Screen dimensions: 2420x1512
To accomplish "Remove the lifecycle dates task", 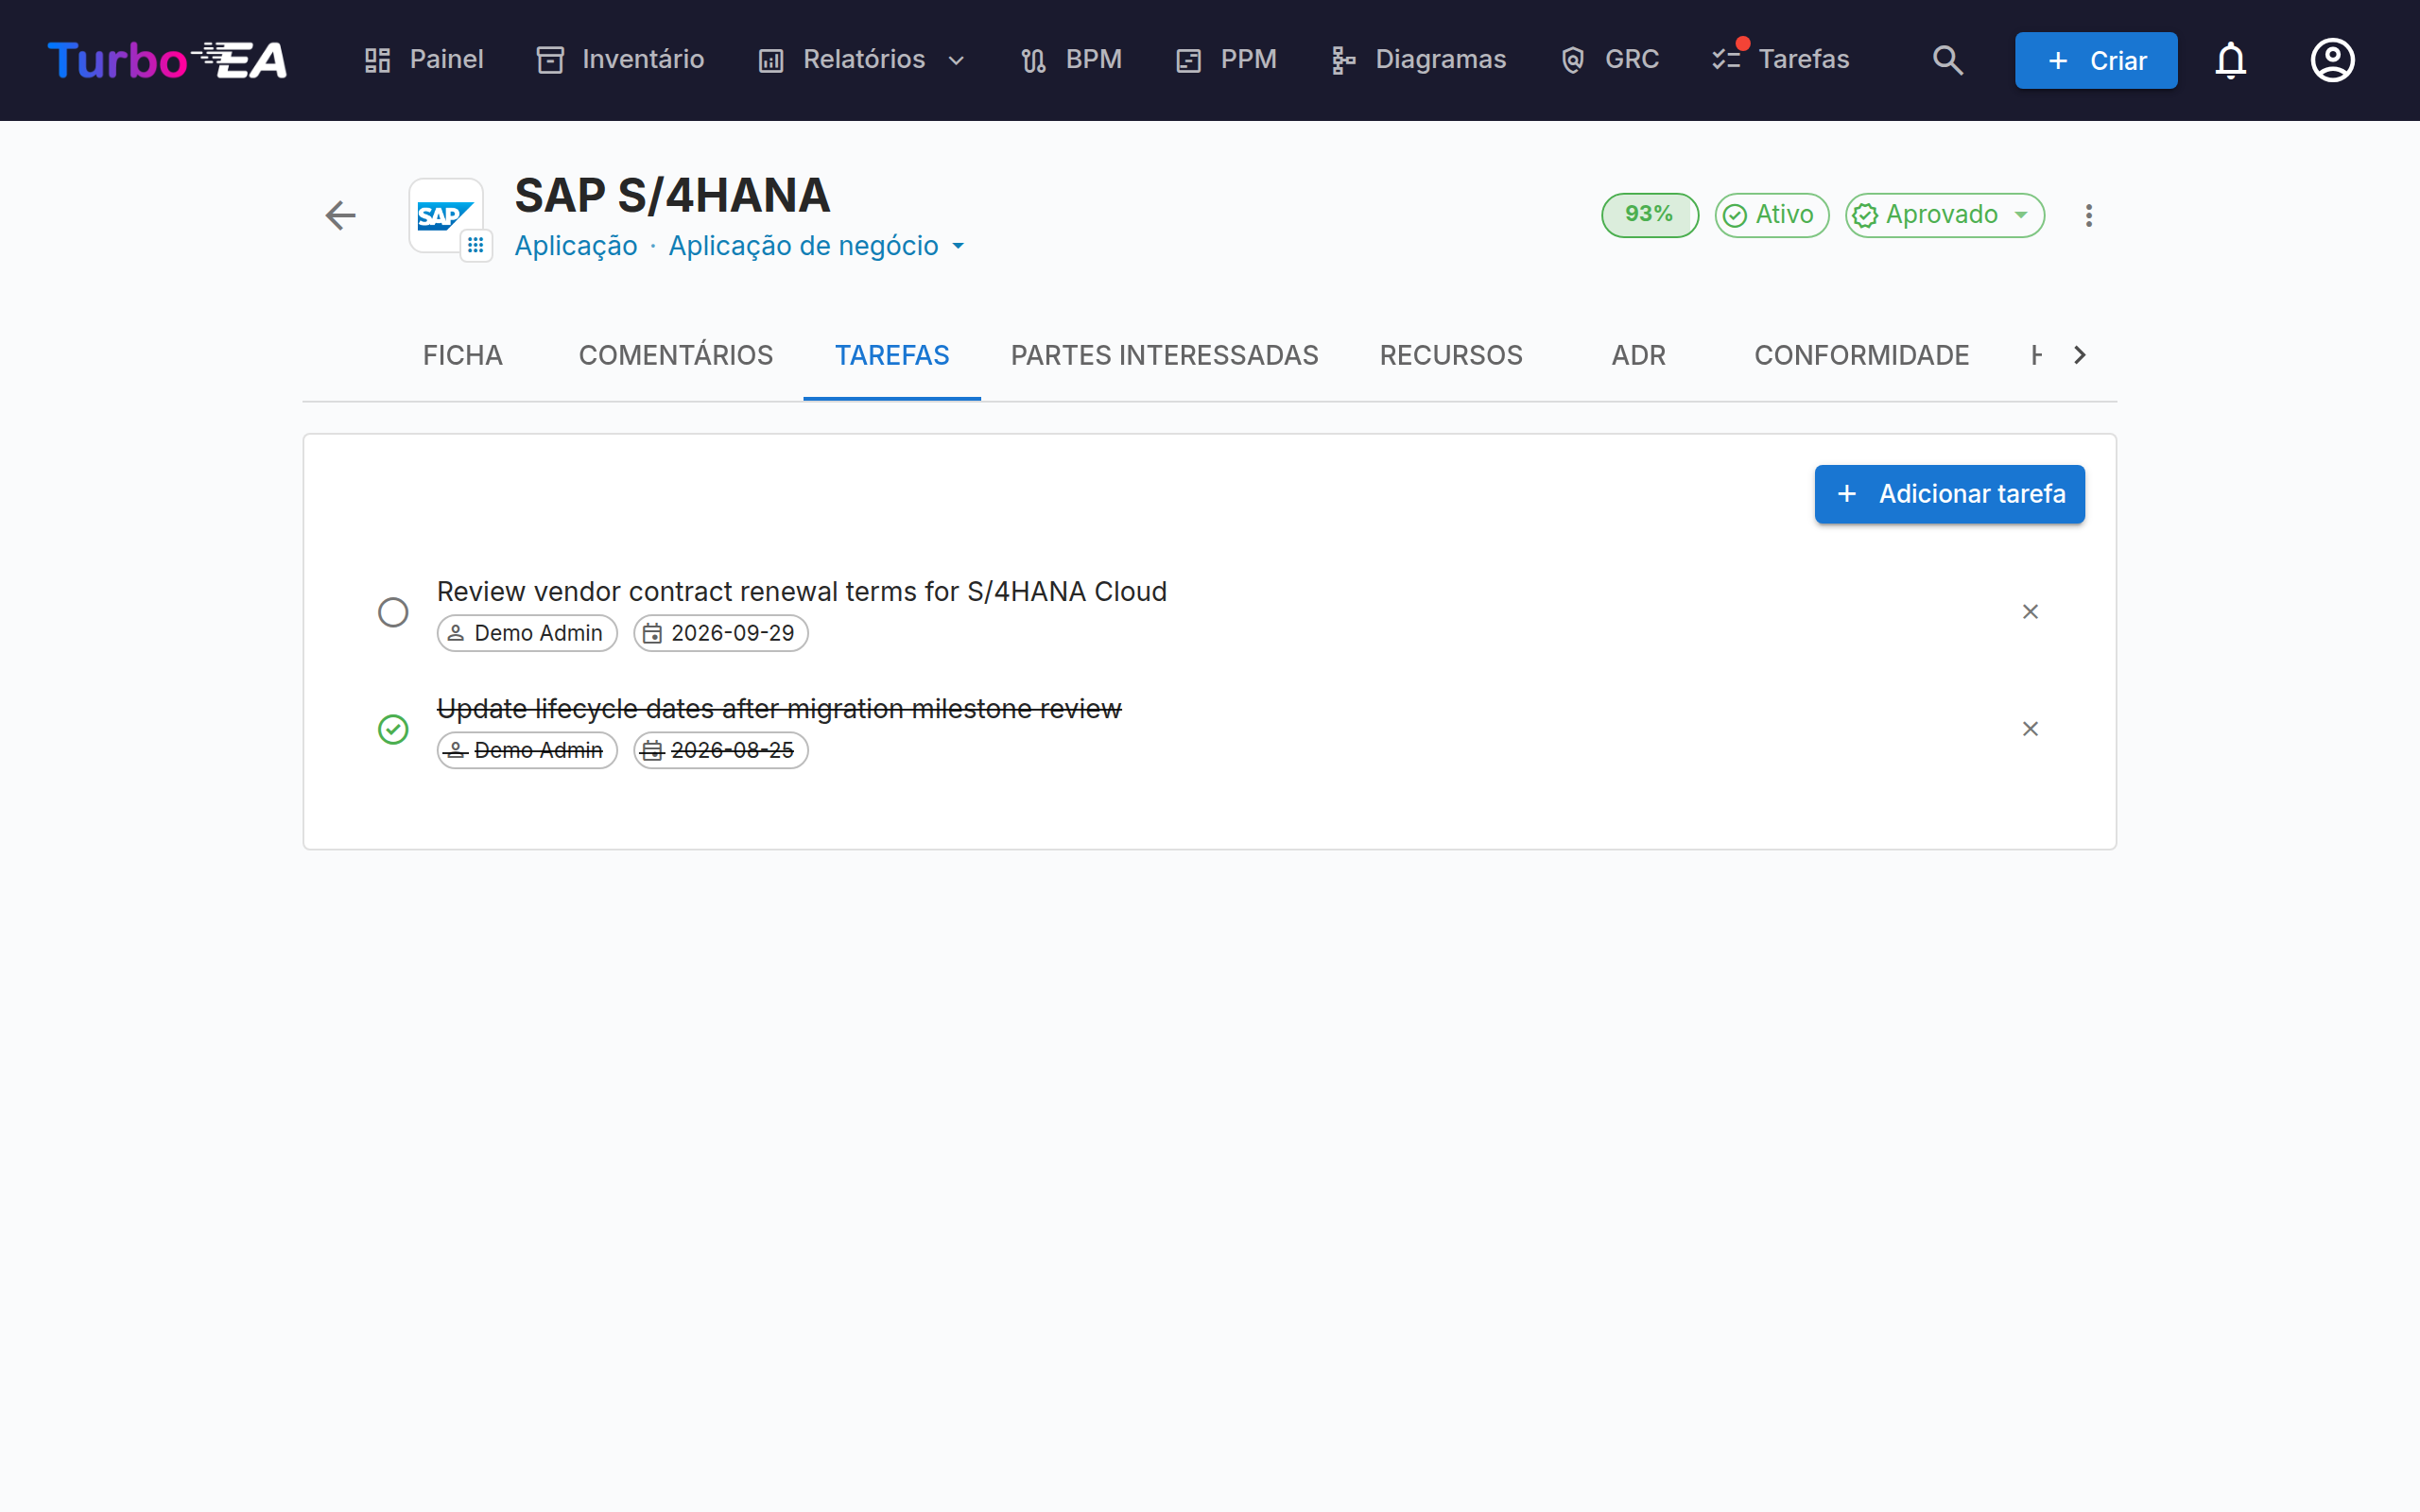I will pyautogui.click(x=2030, y=728).
